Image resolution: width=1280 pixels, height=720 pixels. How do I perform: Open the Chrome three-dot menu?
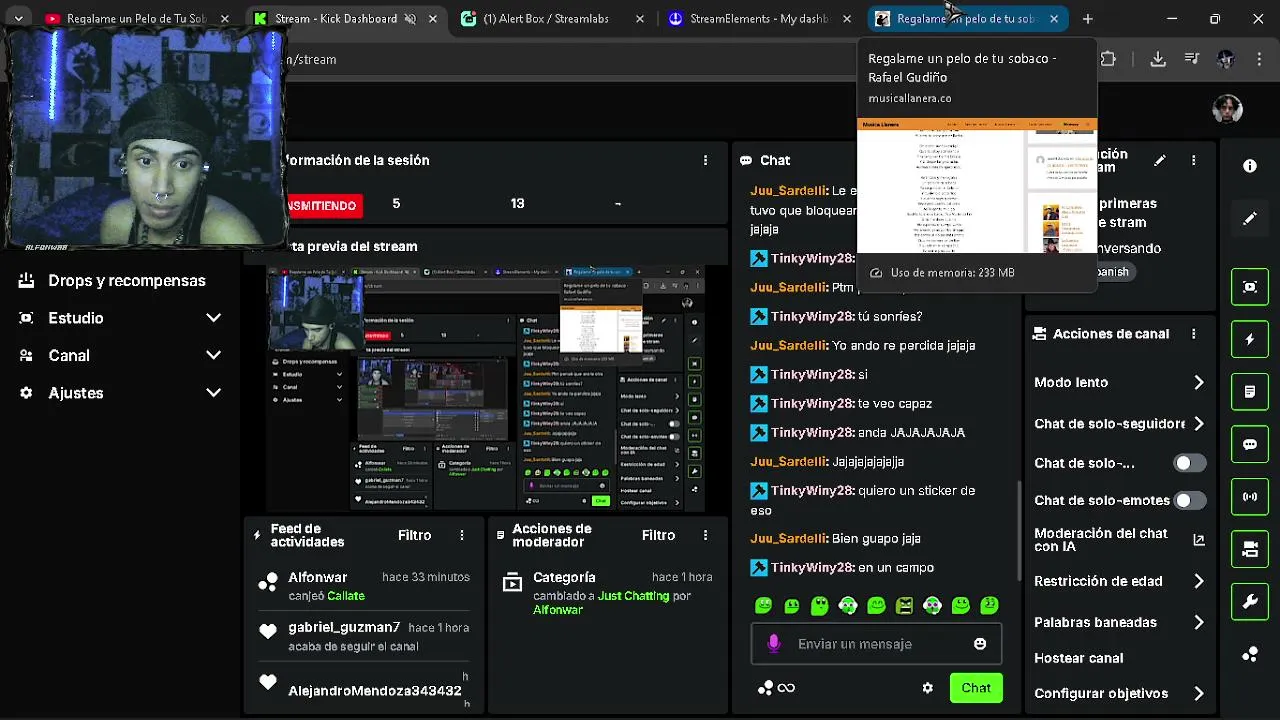point(1258,59)
